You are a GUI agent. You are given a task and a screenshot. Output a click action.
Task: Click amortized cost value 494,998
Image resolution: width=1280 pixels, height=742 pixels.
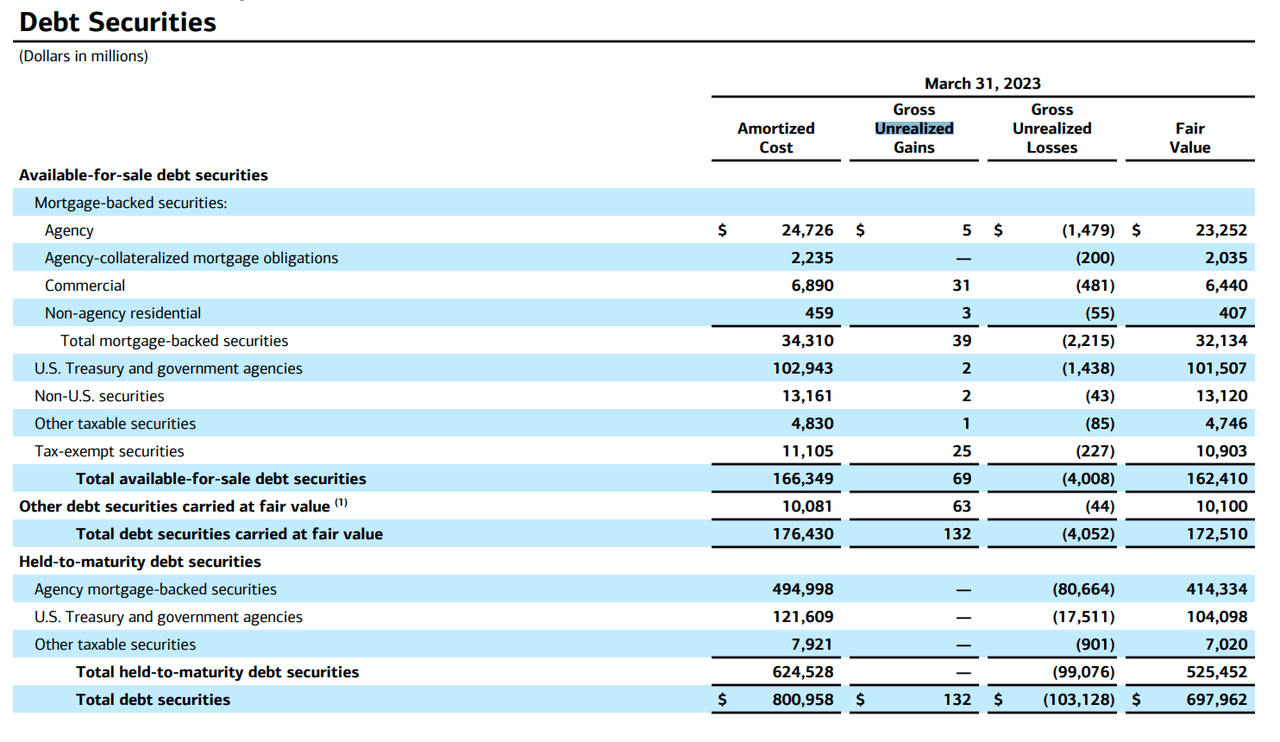[x=803, y=590]
